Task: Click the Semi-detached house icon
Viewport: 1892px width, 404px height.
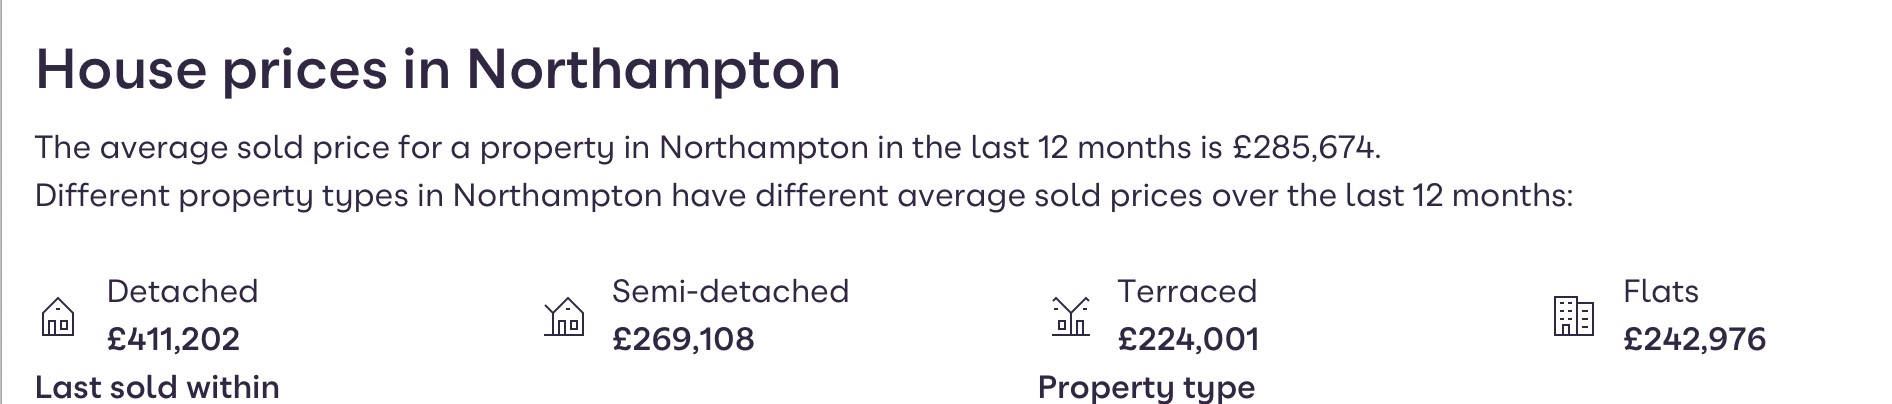Action: point(564,316)
